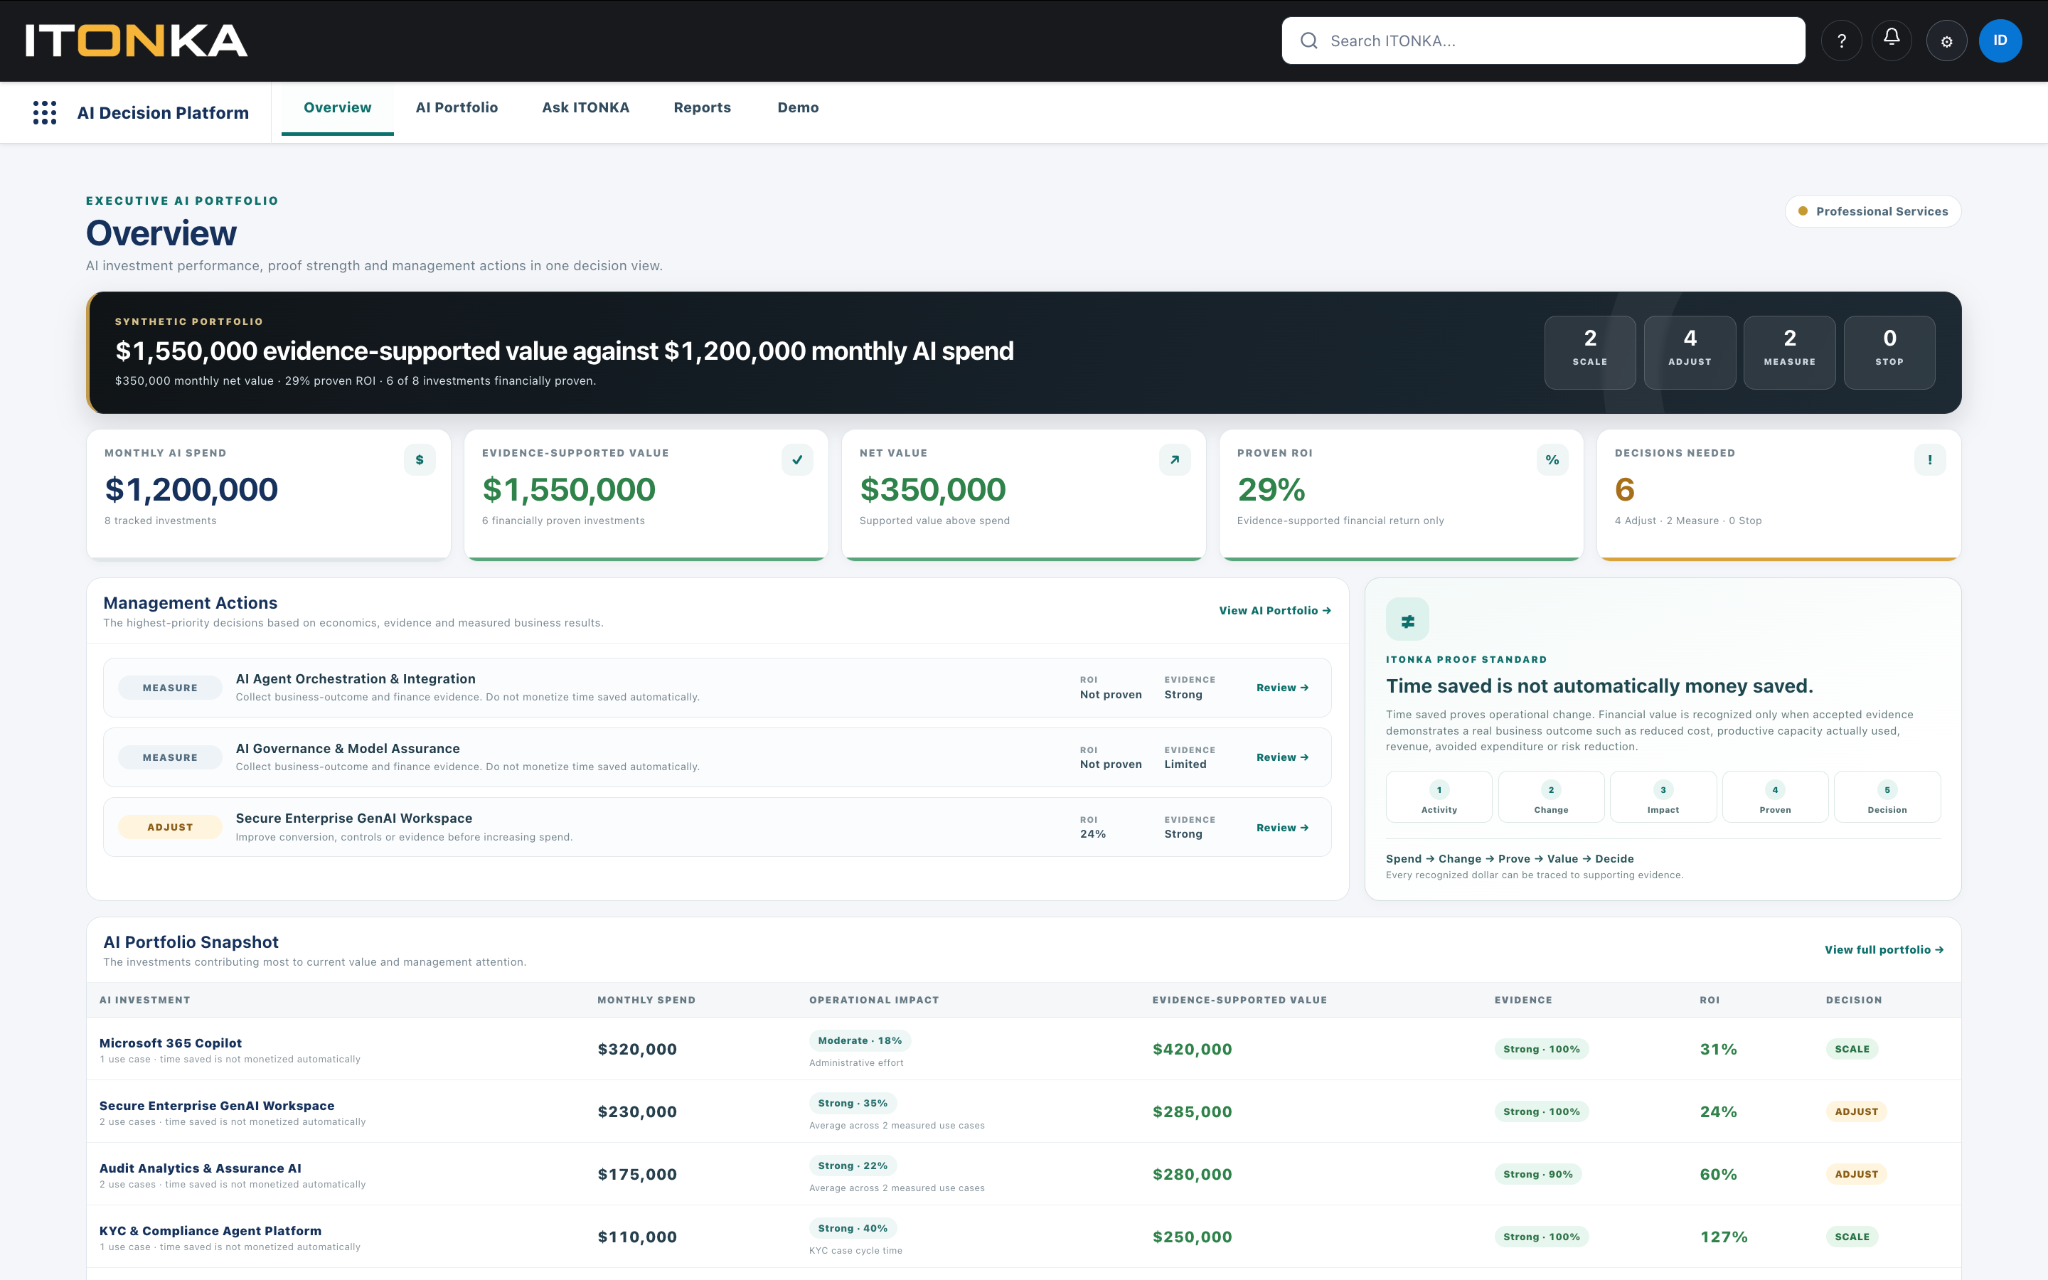The image size is (2048, 1280).
Task: Open the Ask ITONKA tab
Action: coord(586,108)
